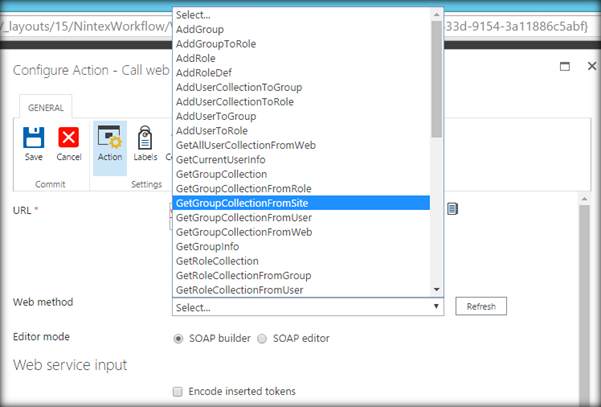The height and width of the screenshot is (407, 601).
Task: Select the GetRoleCollection method
Action: [x=301, y=261]
